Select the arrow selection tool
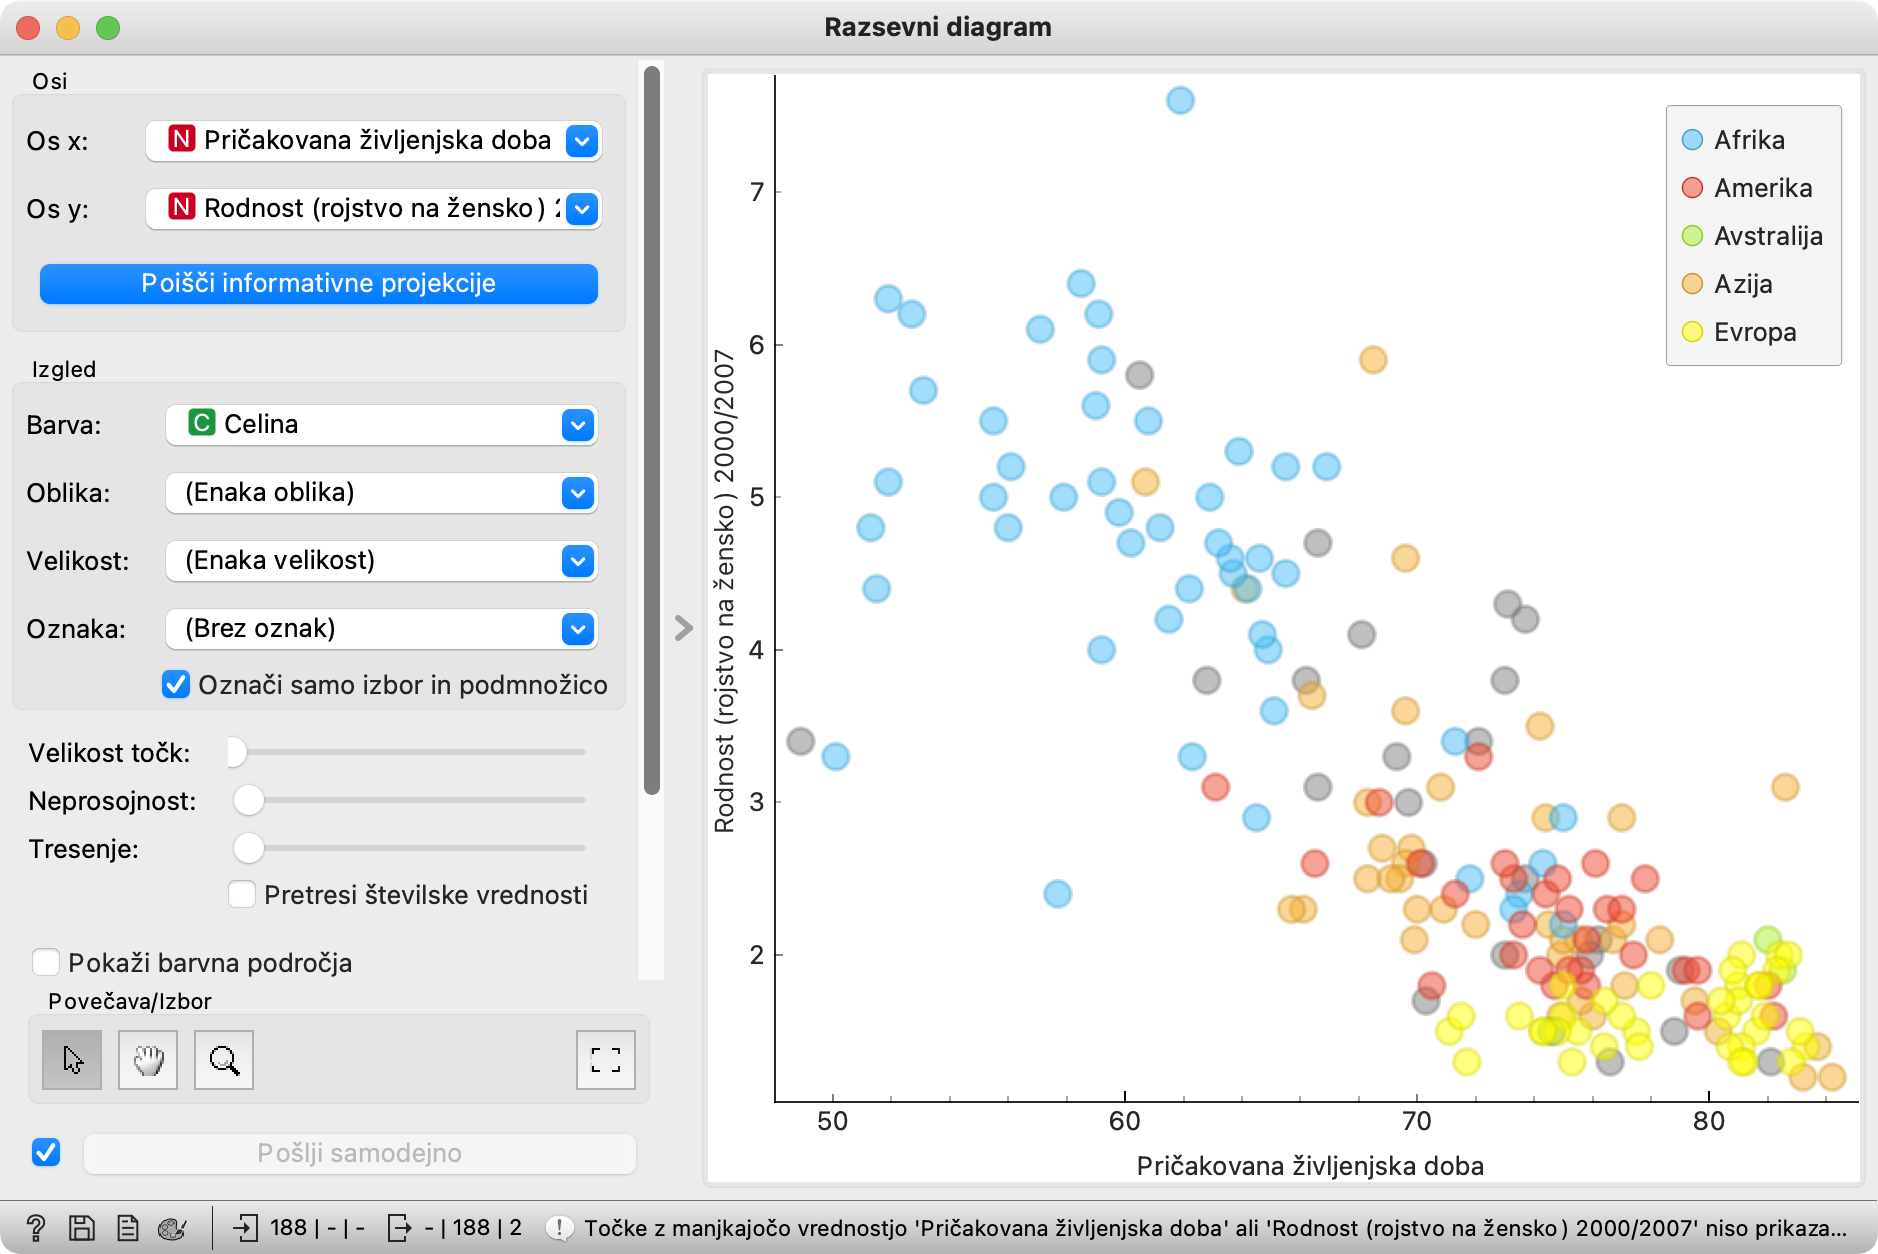1878x1254 pixels. pos(72,1060)
